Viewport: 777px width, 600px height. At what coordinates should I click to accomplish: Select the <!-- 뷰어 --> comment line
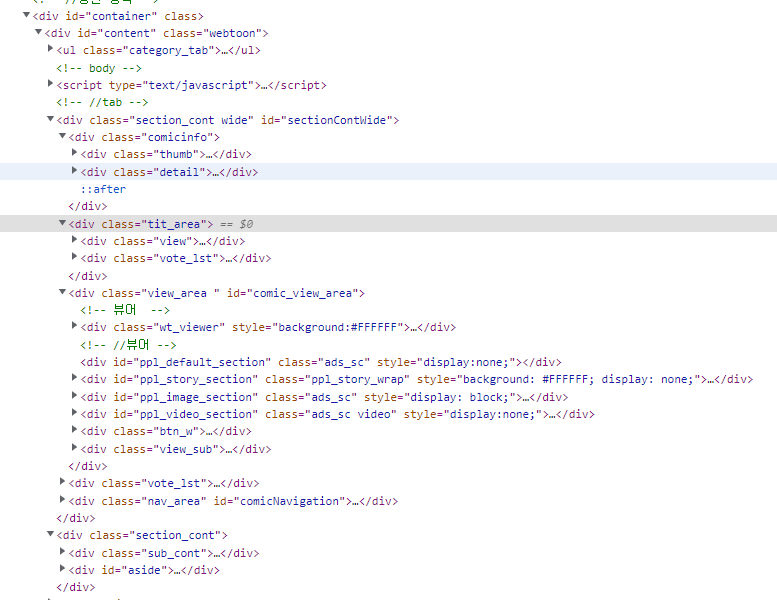[125, 310]
